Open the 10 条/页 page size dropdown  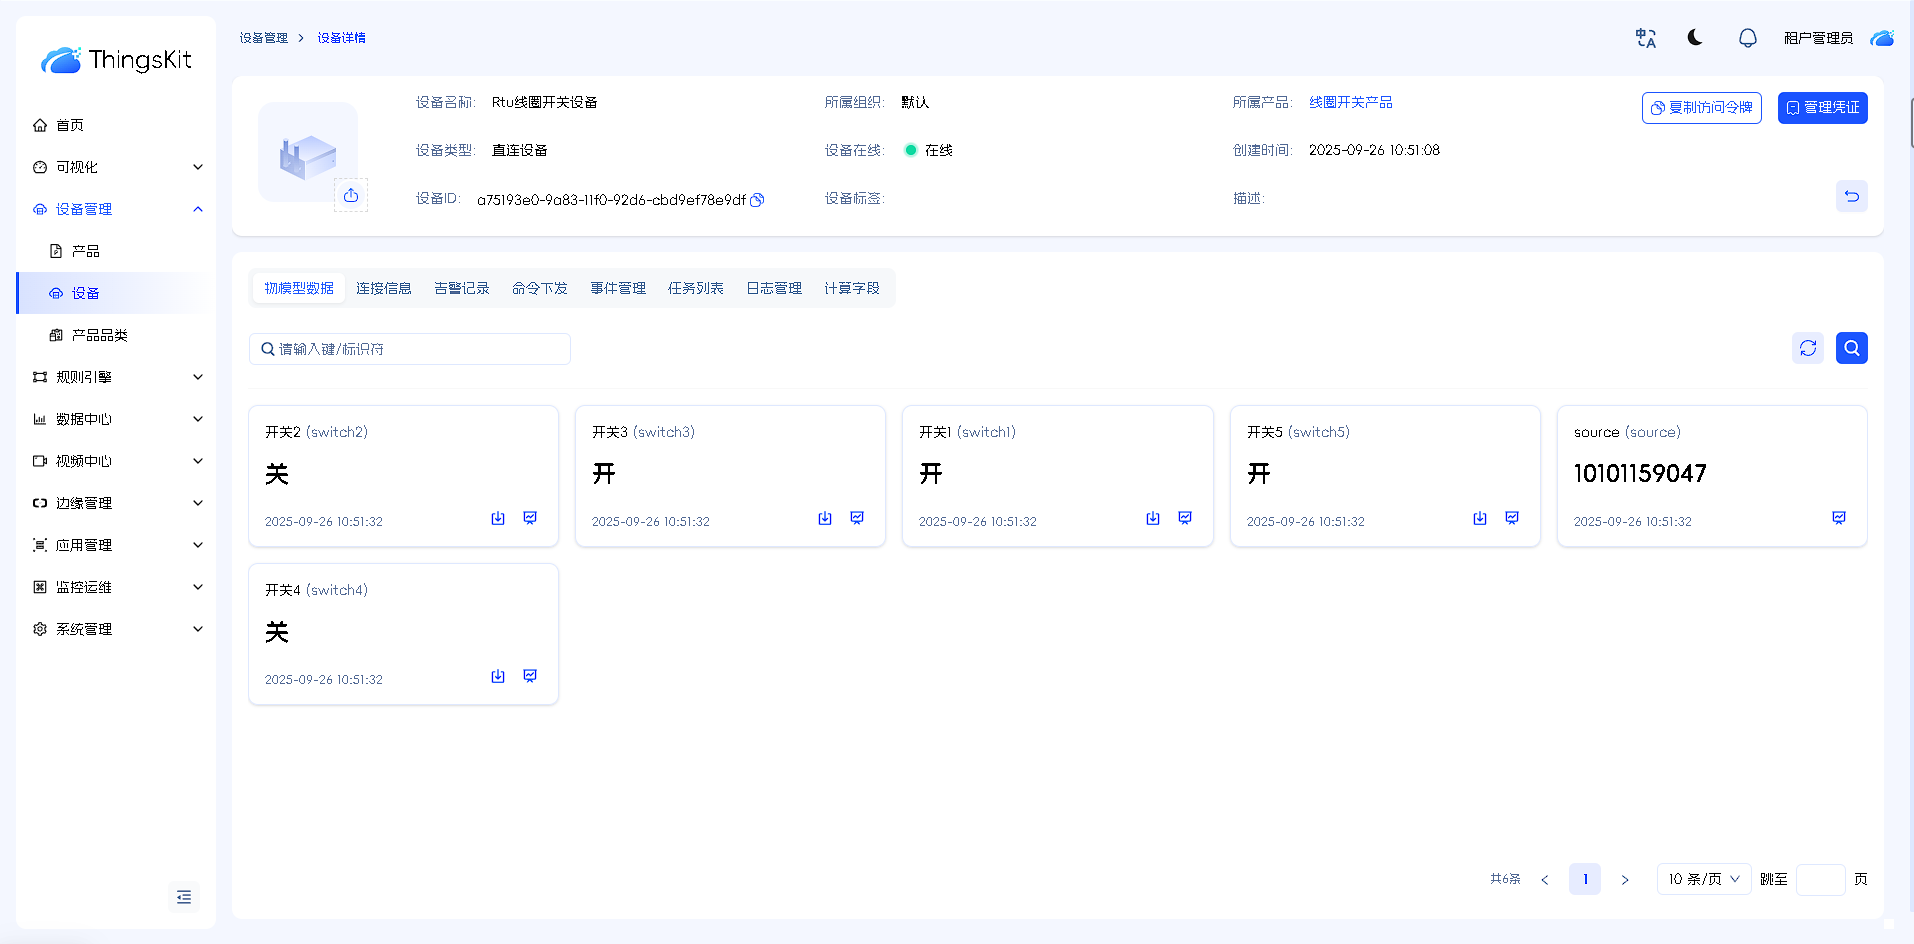click(x=1703, y=879)
